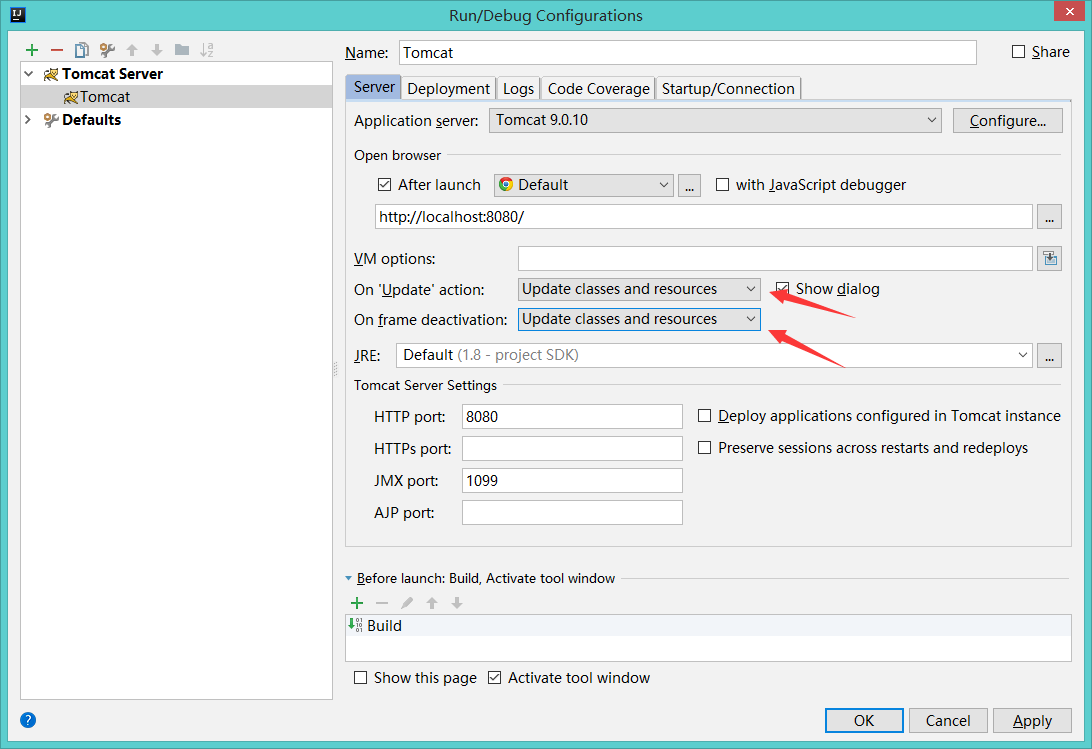
Task: Open the JRE dropdown
Action: point(714,355)
